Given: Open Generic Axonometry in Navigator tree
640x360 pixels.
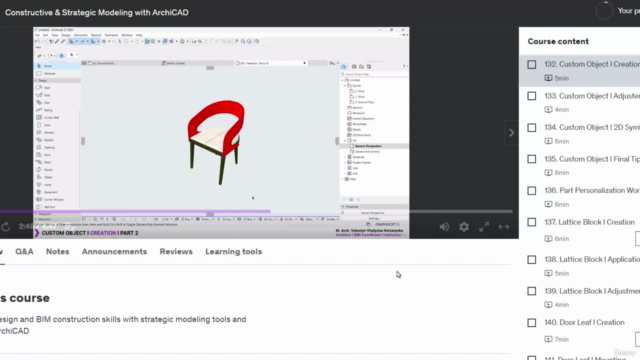Looking at the screenshot, I should pyautogui.click(x=367, y=151).
